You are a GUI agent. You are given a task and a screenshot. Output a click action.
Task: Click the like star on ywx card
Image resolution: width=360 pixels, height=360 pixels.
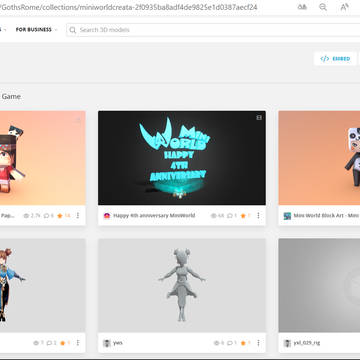pos(243,343)
